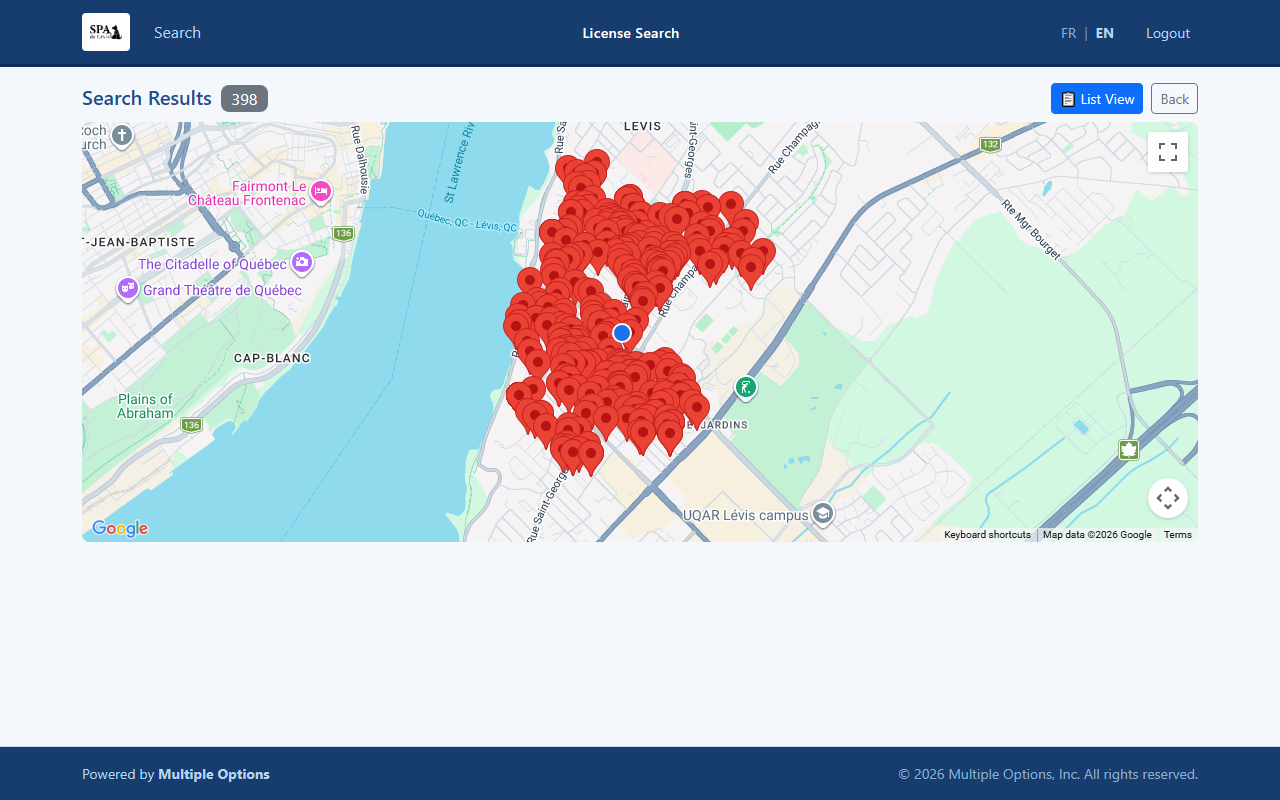1280x800 pixels.
Task: Click the blue current location dot
Action: click(622, 333)
